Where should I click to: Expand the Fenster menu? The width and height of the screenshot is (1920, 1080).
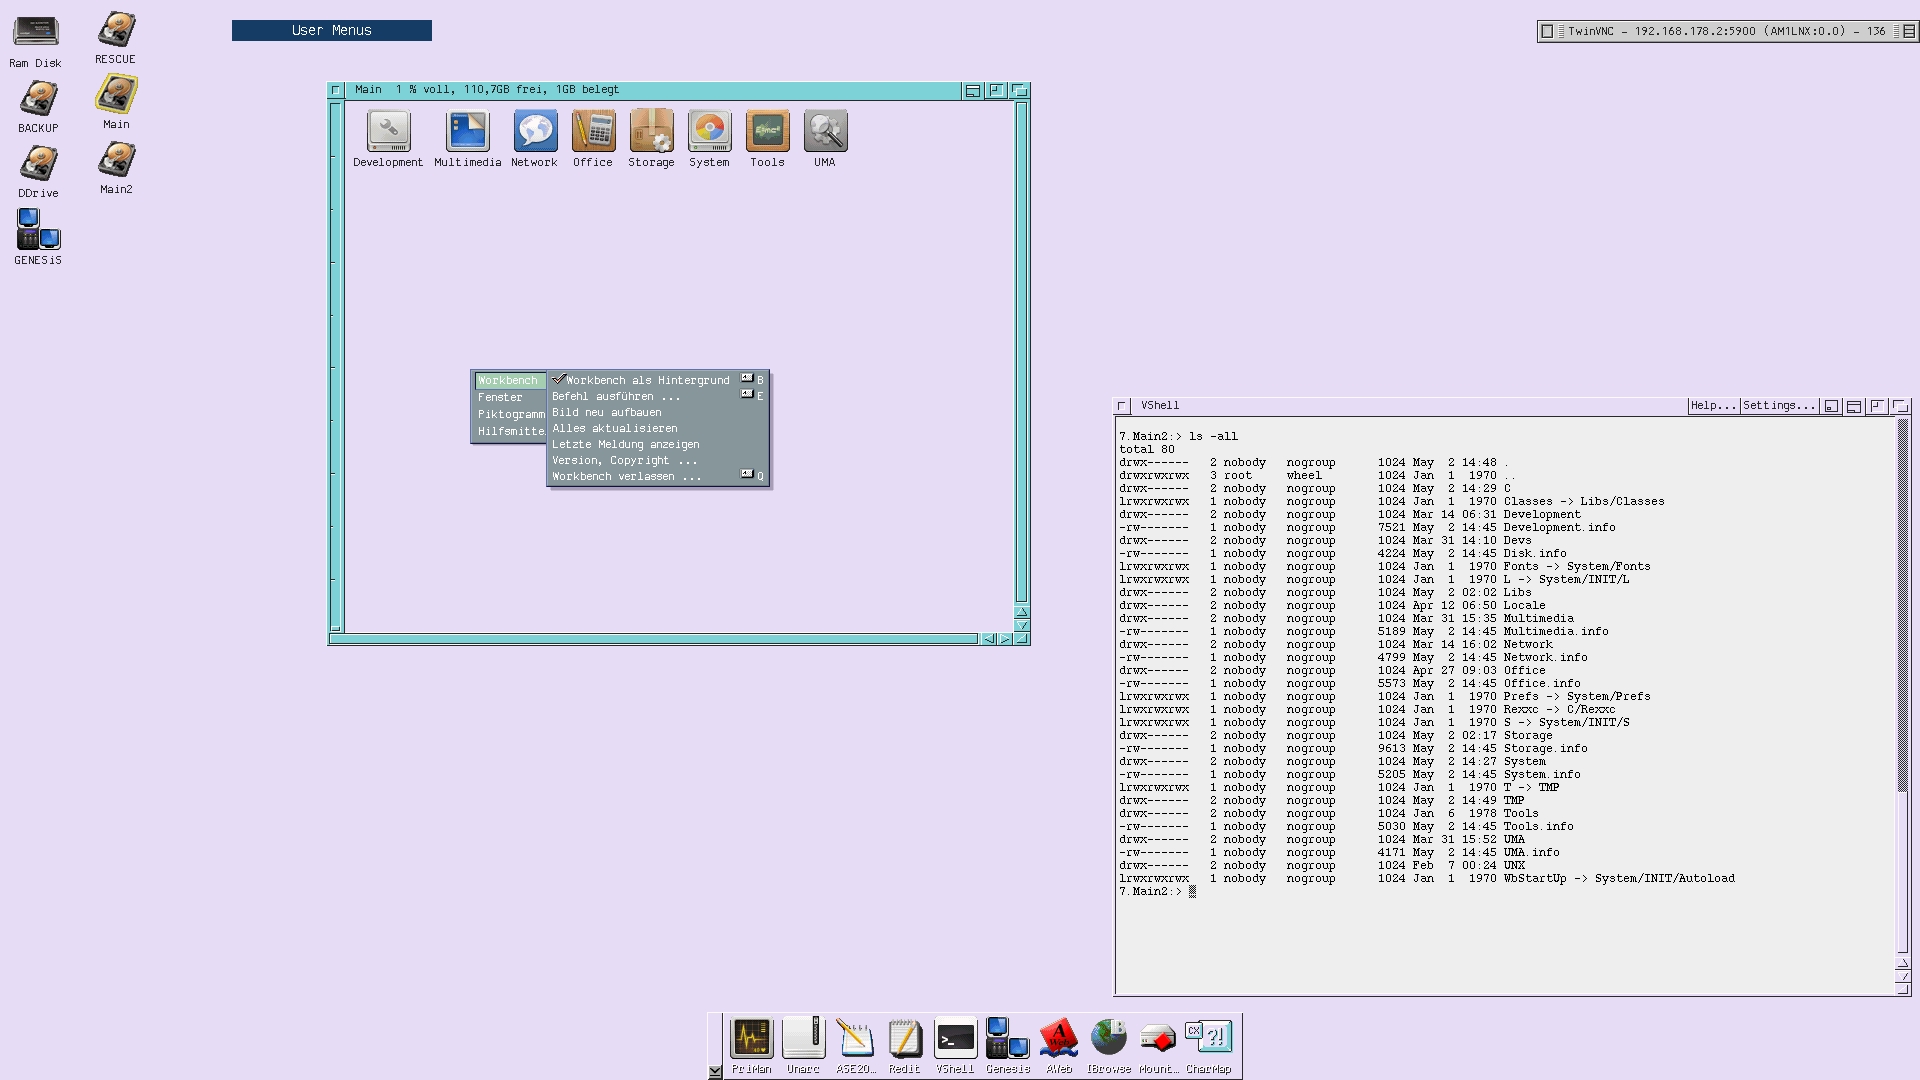pyautogui.click(x=501, y=397)
